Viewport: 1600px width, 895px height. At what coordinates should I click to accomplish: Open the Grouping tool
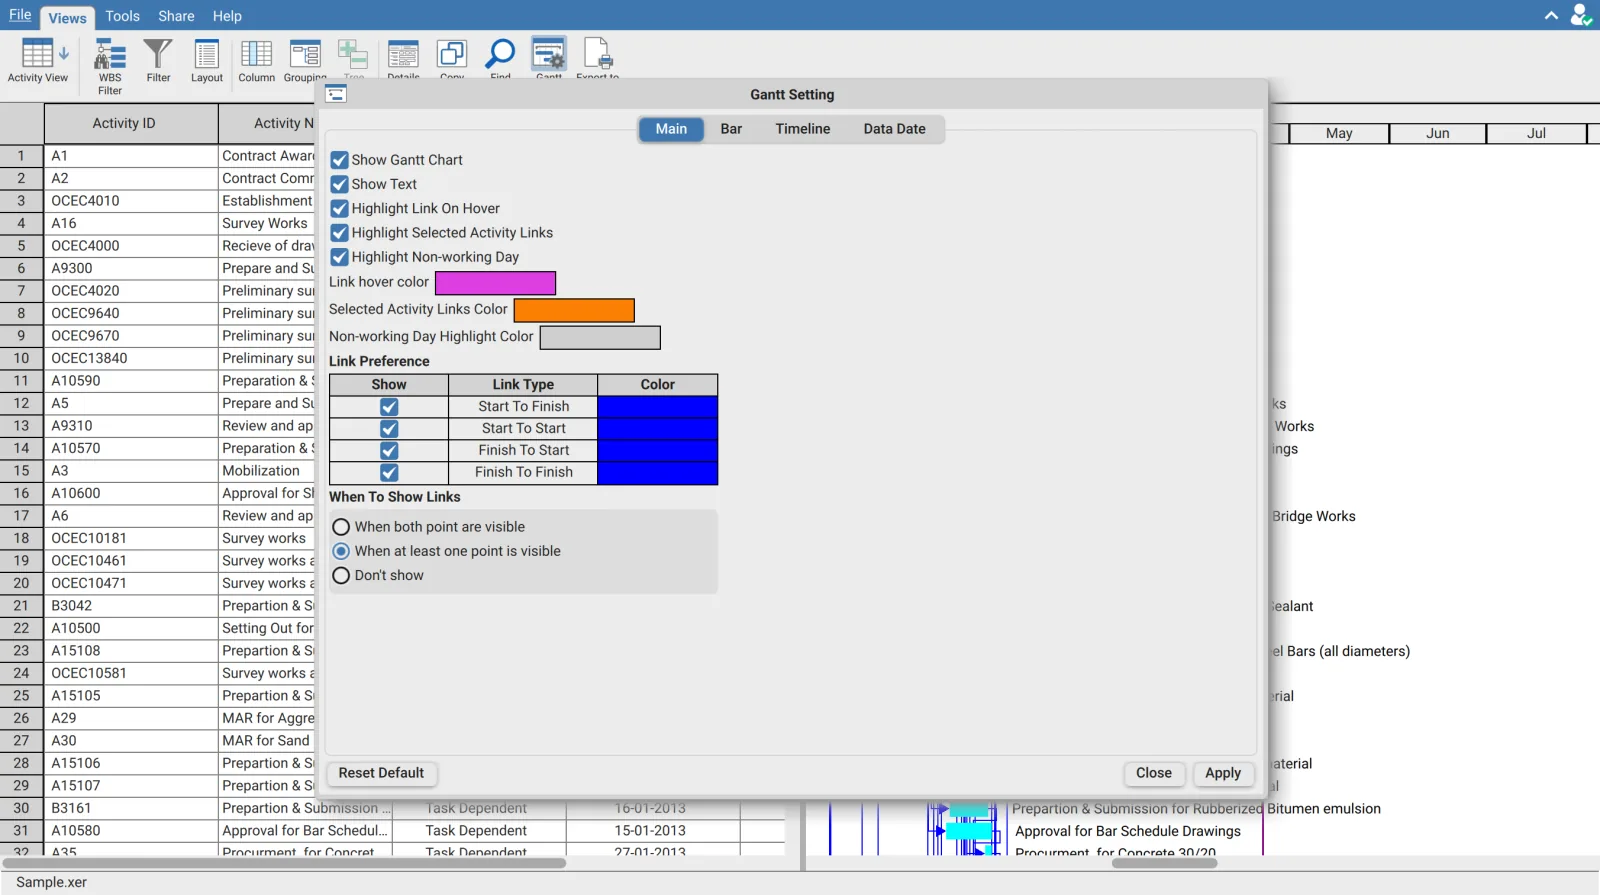coord(305,61)
